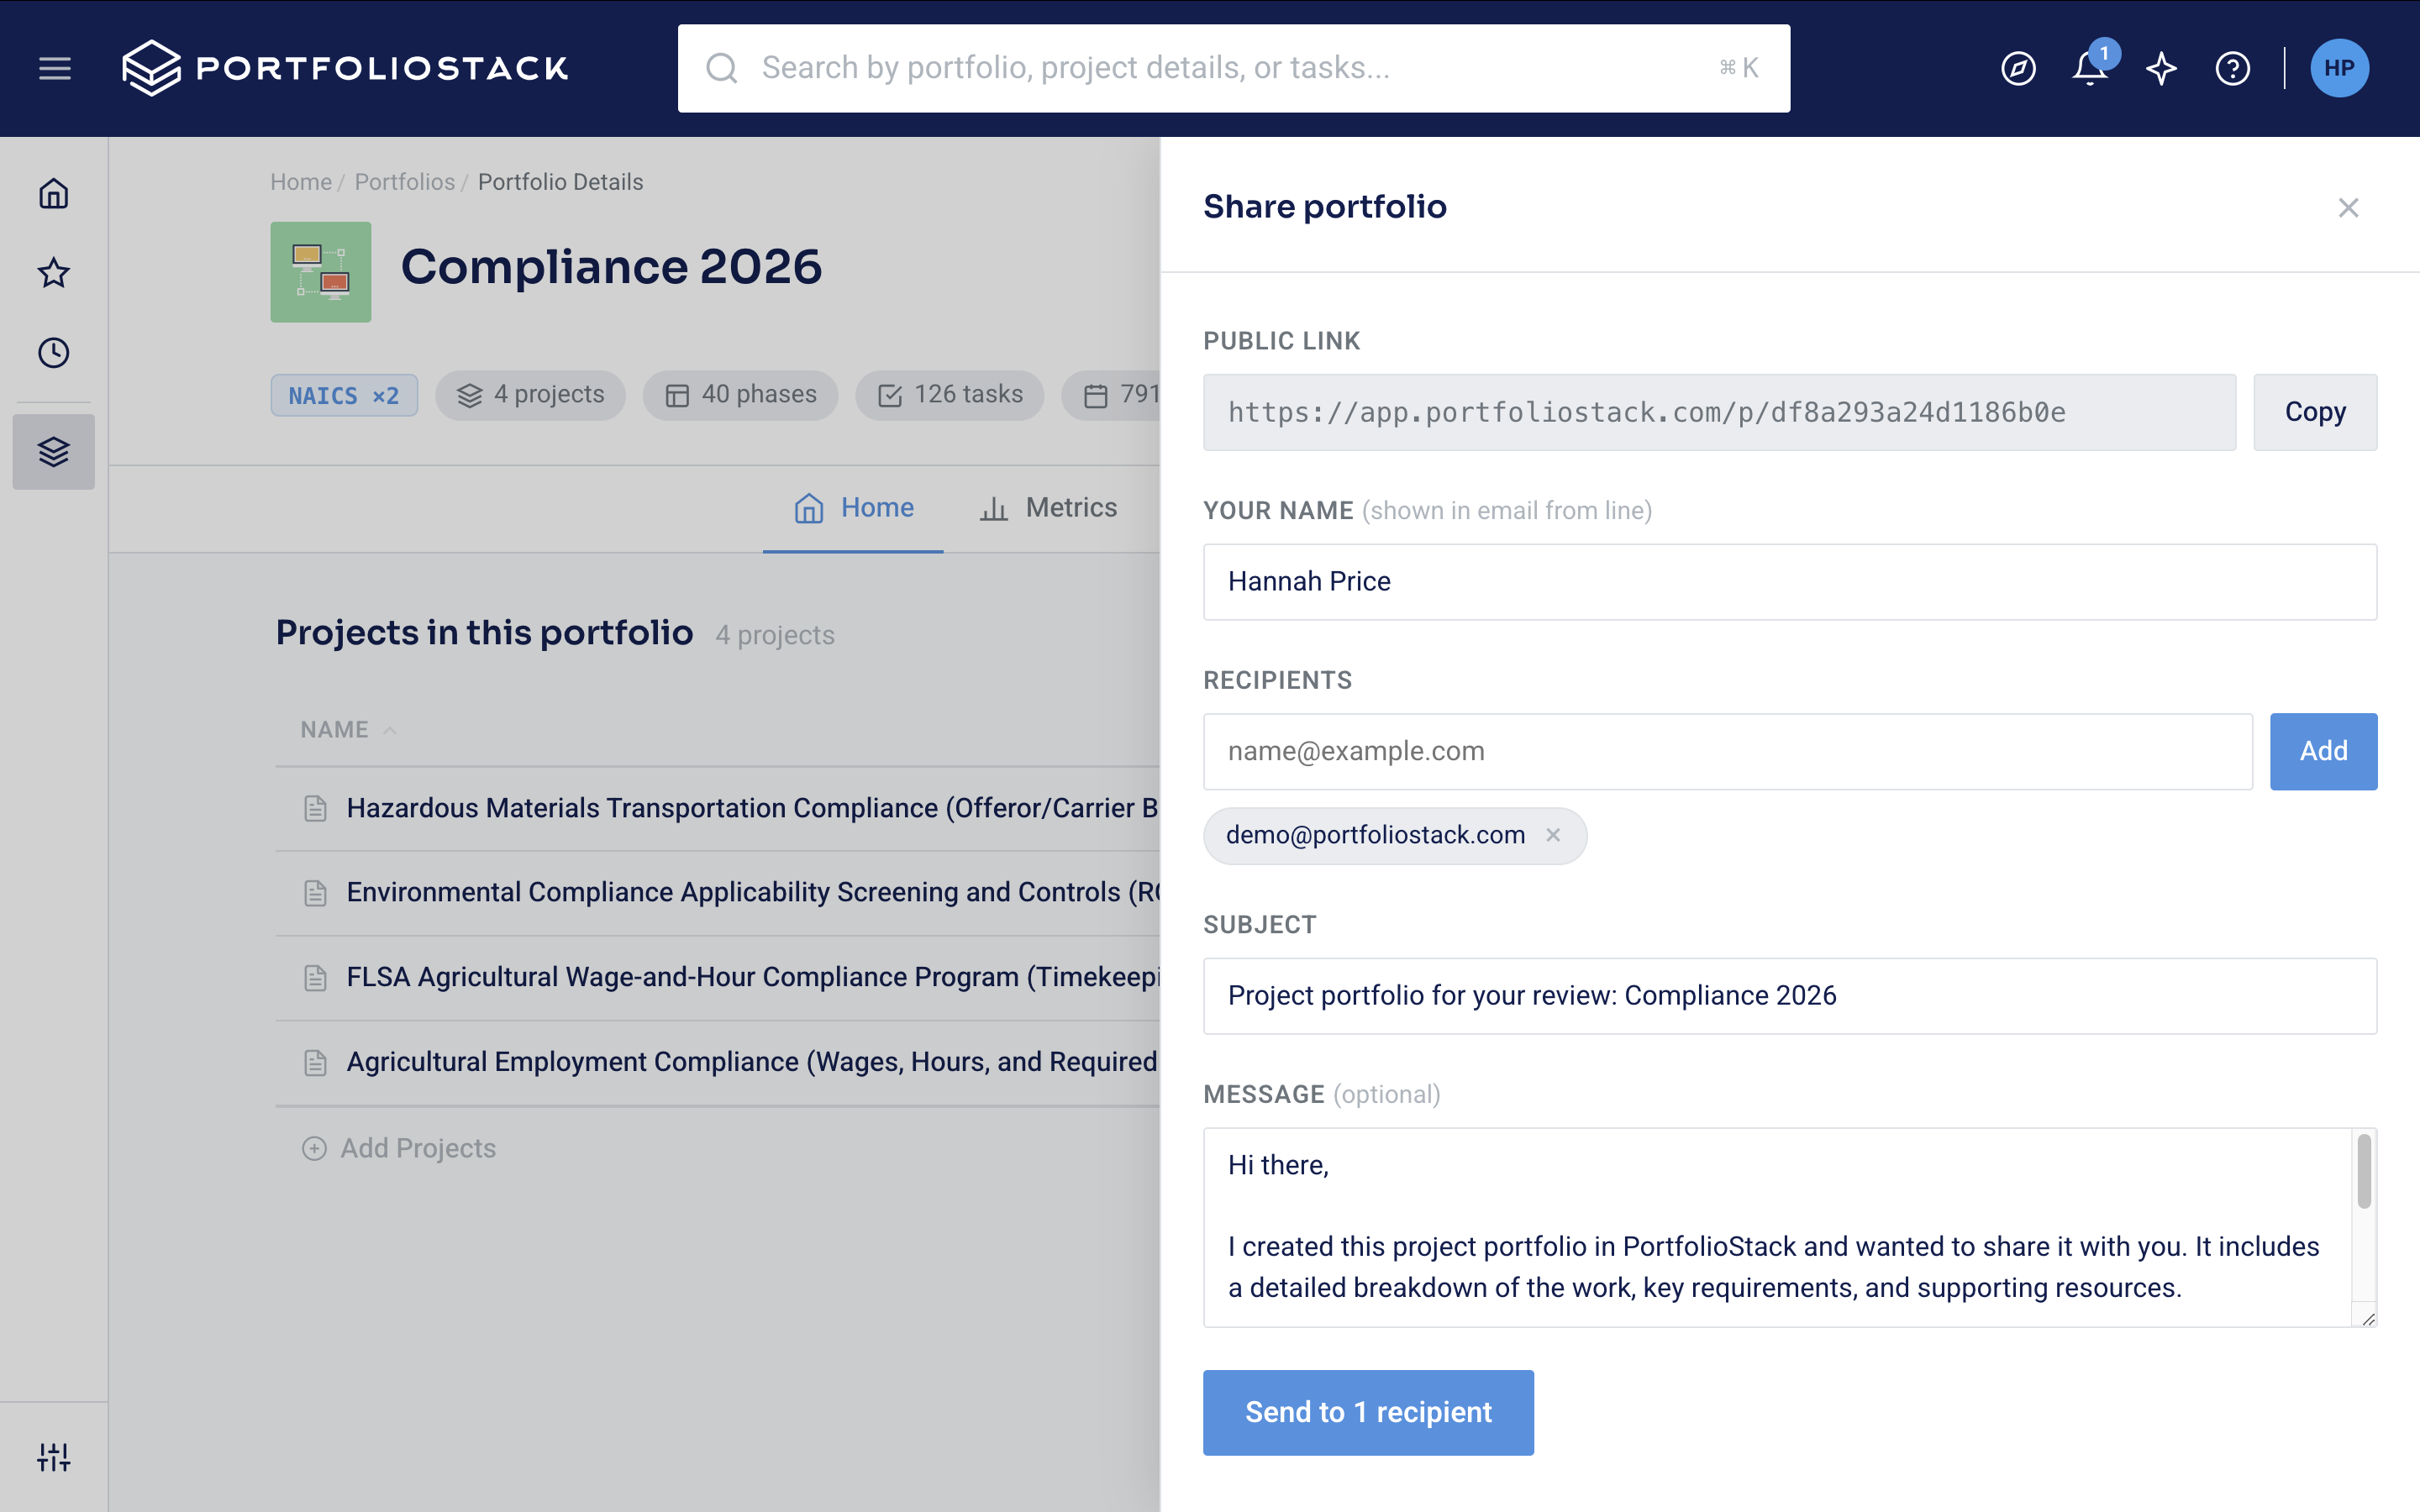This screenshot has height=1512, width=2420.
Task: Click the Compliance 2026 portfolio thumbnail
Action: click(321, 272)
